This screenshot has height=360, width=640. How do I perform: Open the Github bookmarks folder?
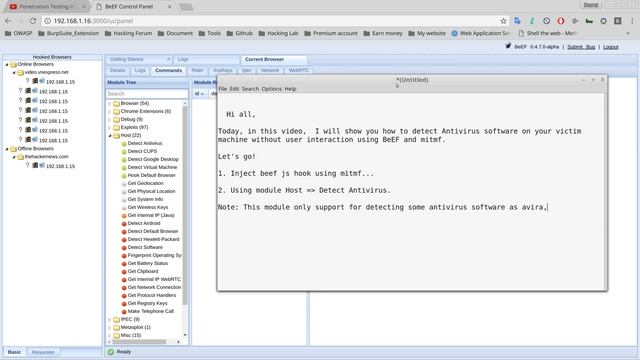pos(240,33)
